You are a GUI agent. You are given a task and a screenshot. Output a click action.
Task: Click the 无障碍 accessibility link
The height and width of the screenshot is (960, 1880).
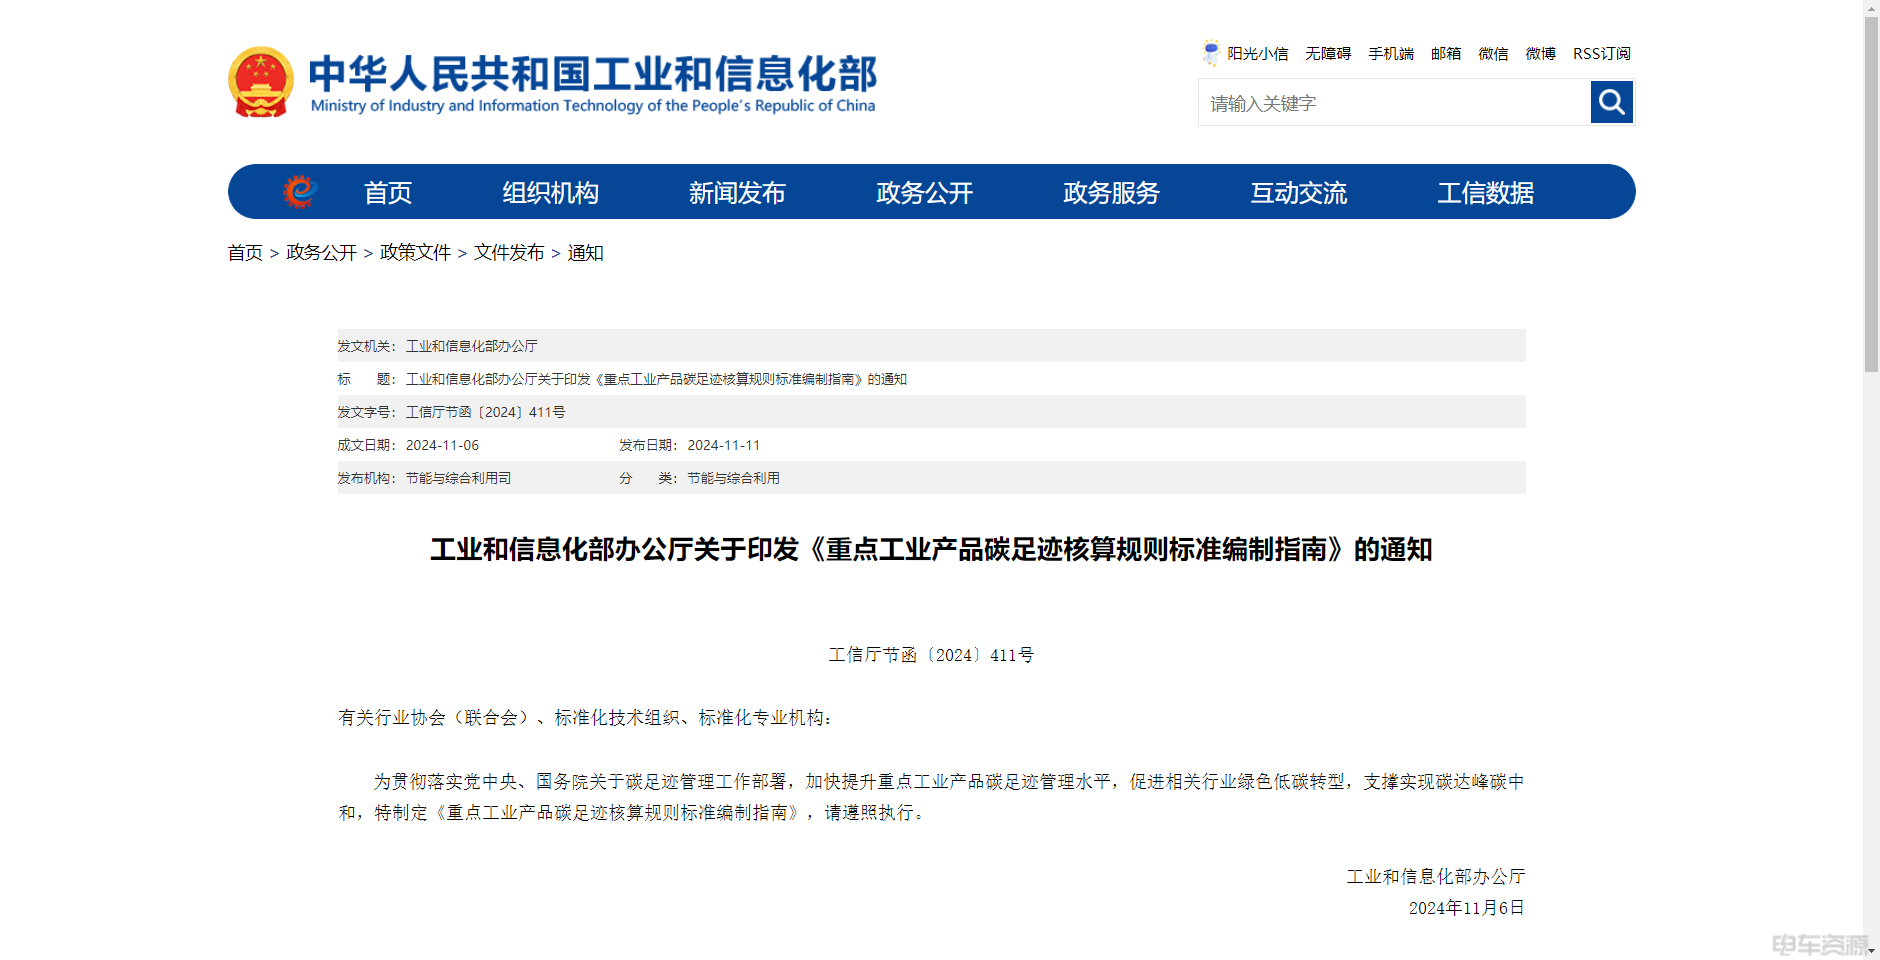pyautogui.click(x=1328, y=54)
